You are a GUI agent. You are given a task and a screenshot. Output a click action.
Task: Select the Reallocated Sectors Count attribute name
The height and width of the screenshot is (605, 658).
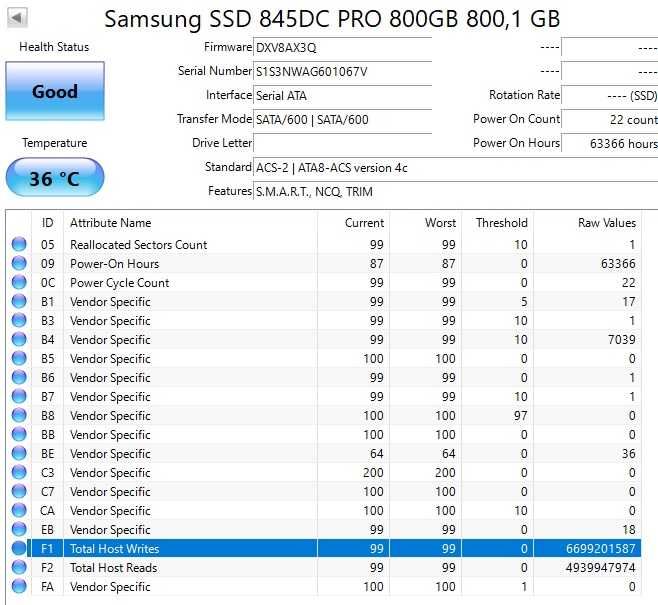(138, 245)
